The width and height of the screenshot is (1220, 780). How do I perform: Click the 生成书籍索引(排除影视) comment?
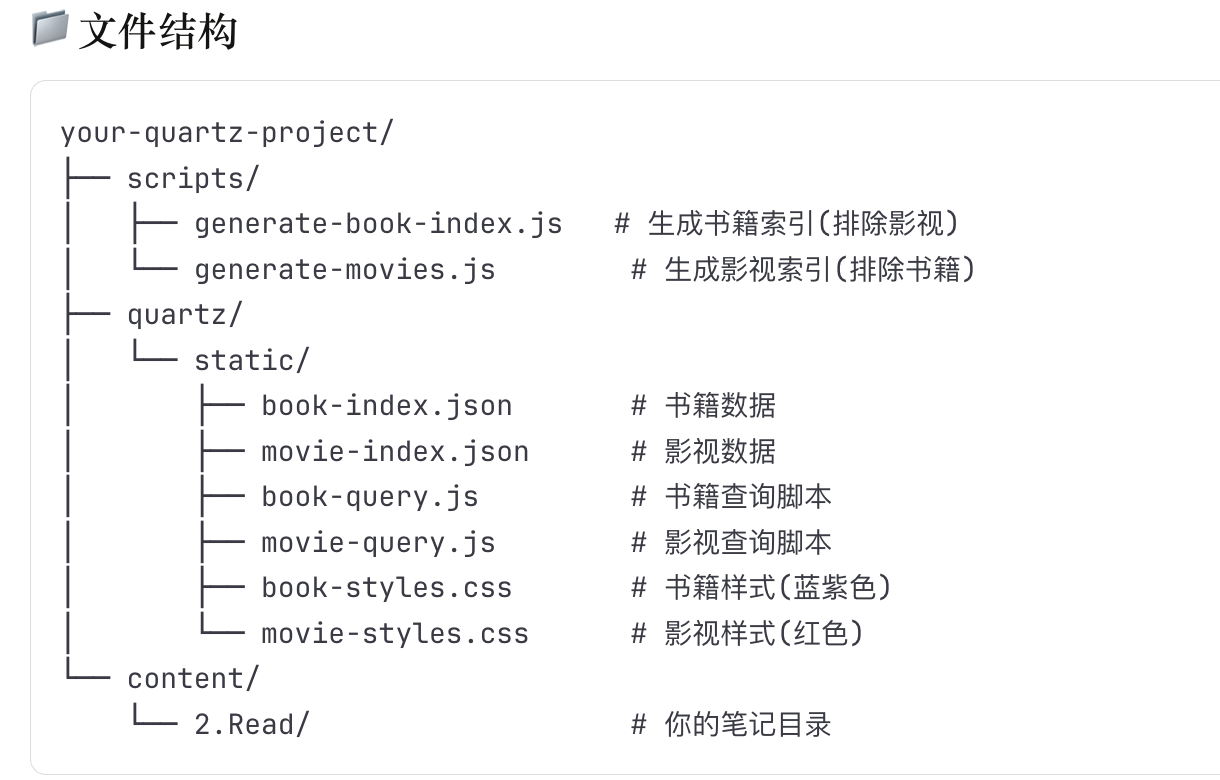coord(795,224)
